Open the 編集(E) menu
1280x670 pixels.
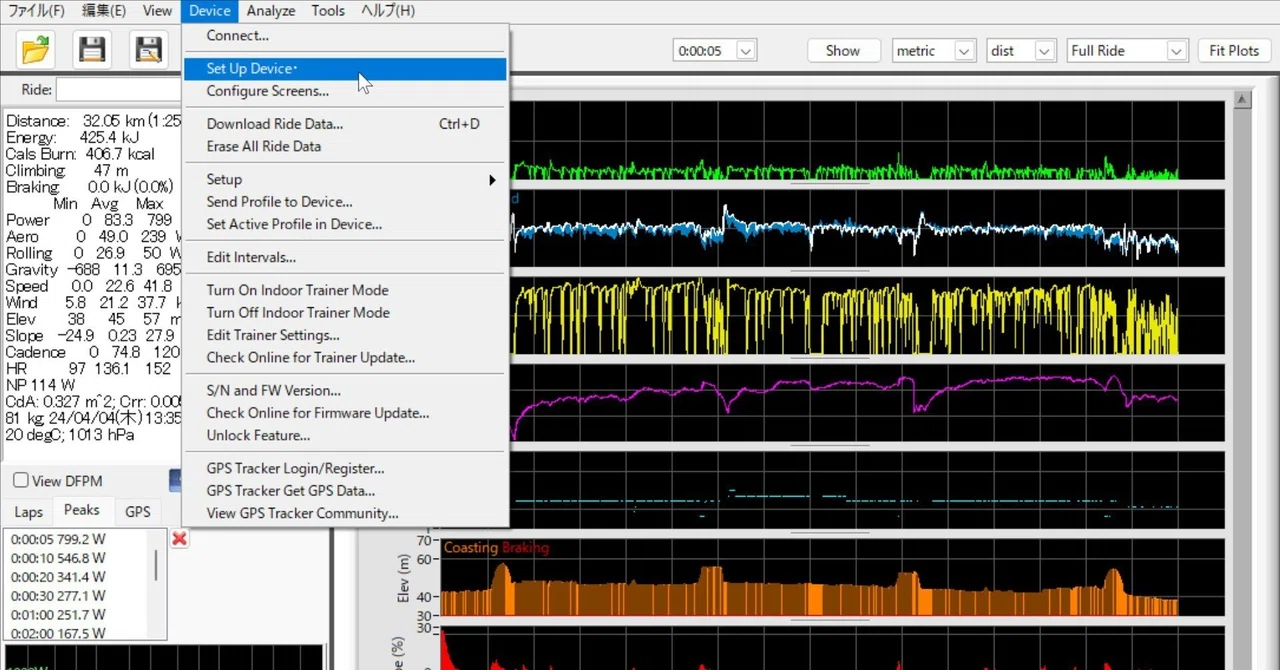pyautogui.click(x=104, y=11)
